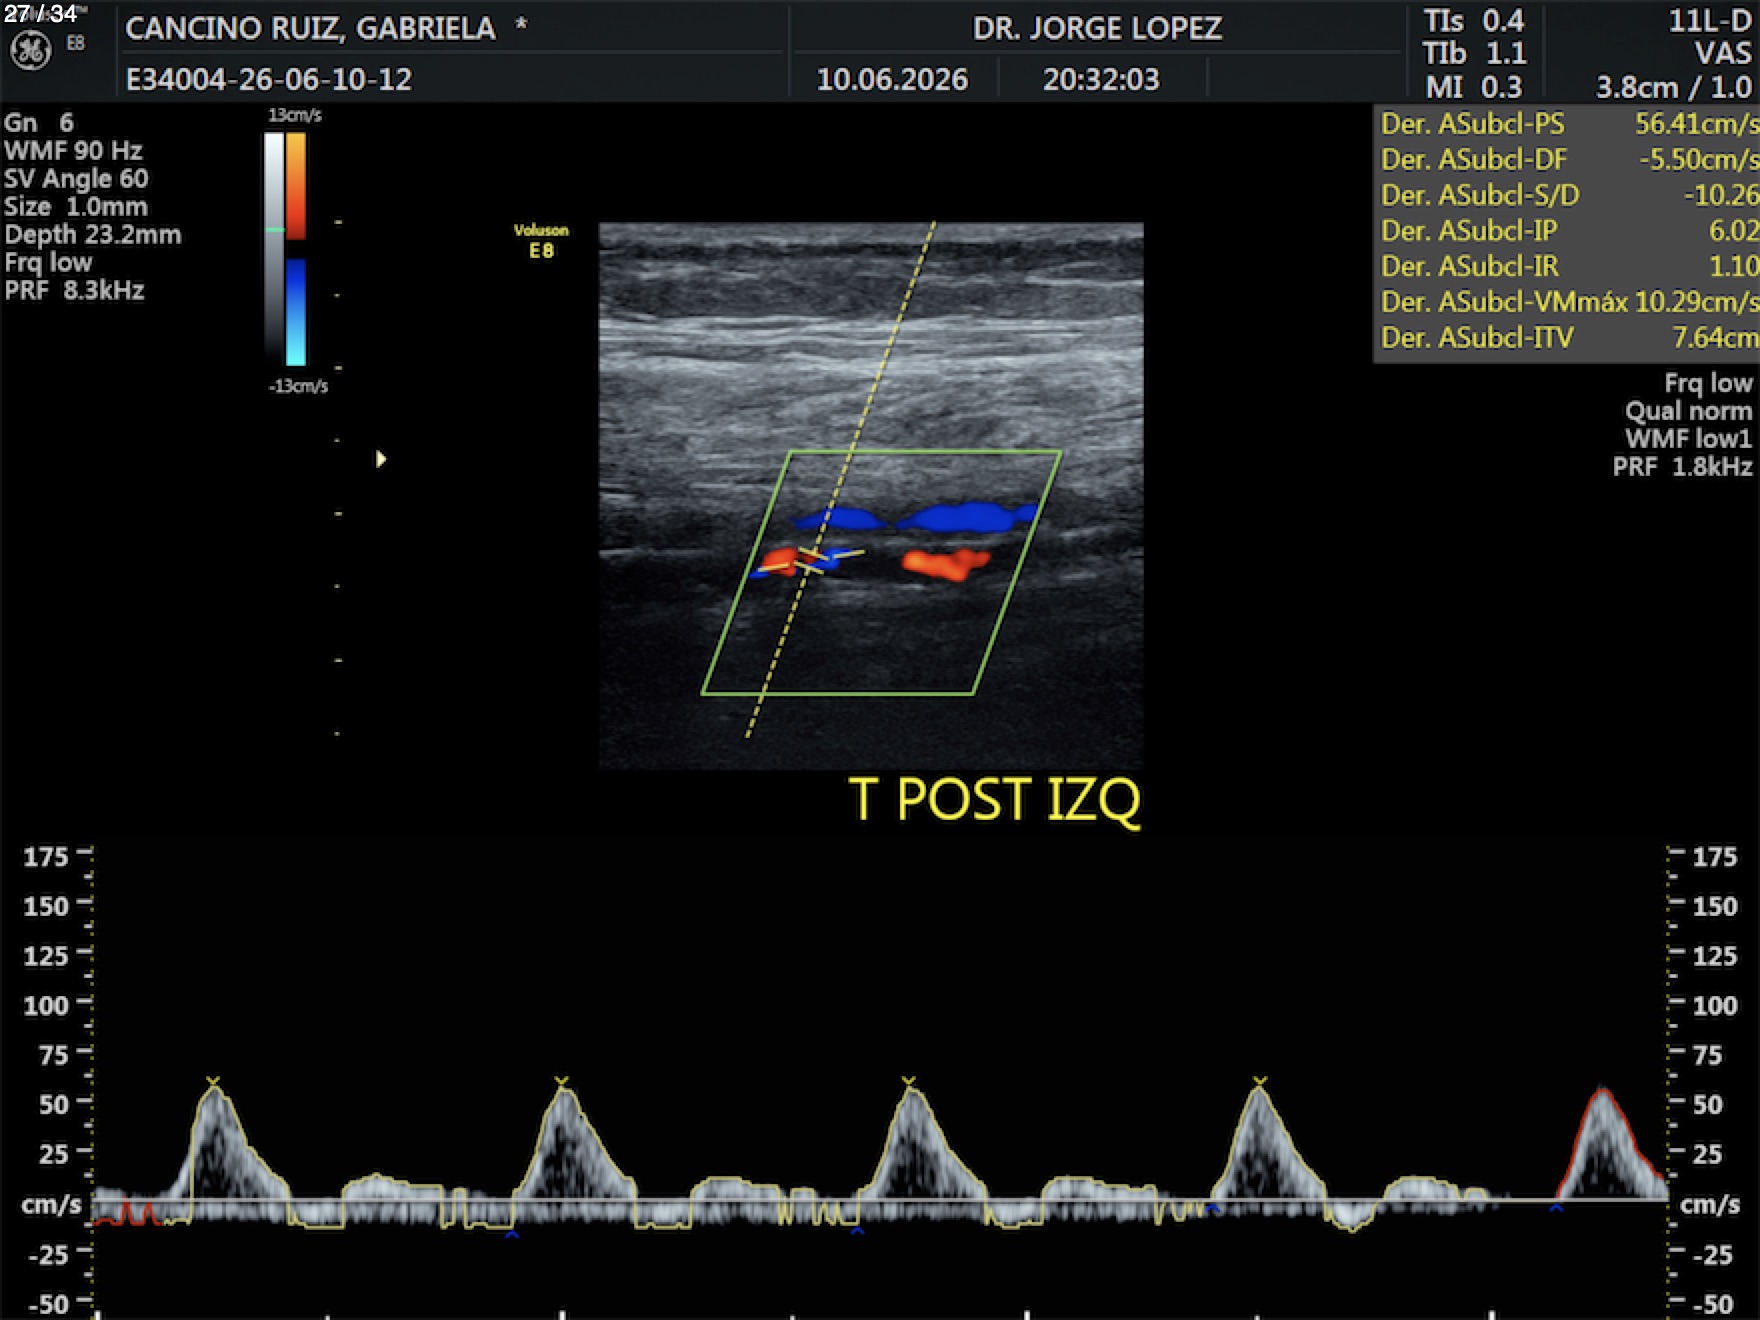Screen dimensions: 1760x1320
Task: Click the GE logo icon
Action: (30, 50)
